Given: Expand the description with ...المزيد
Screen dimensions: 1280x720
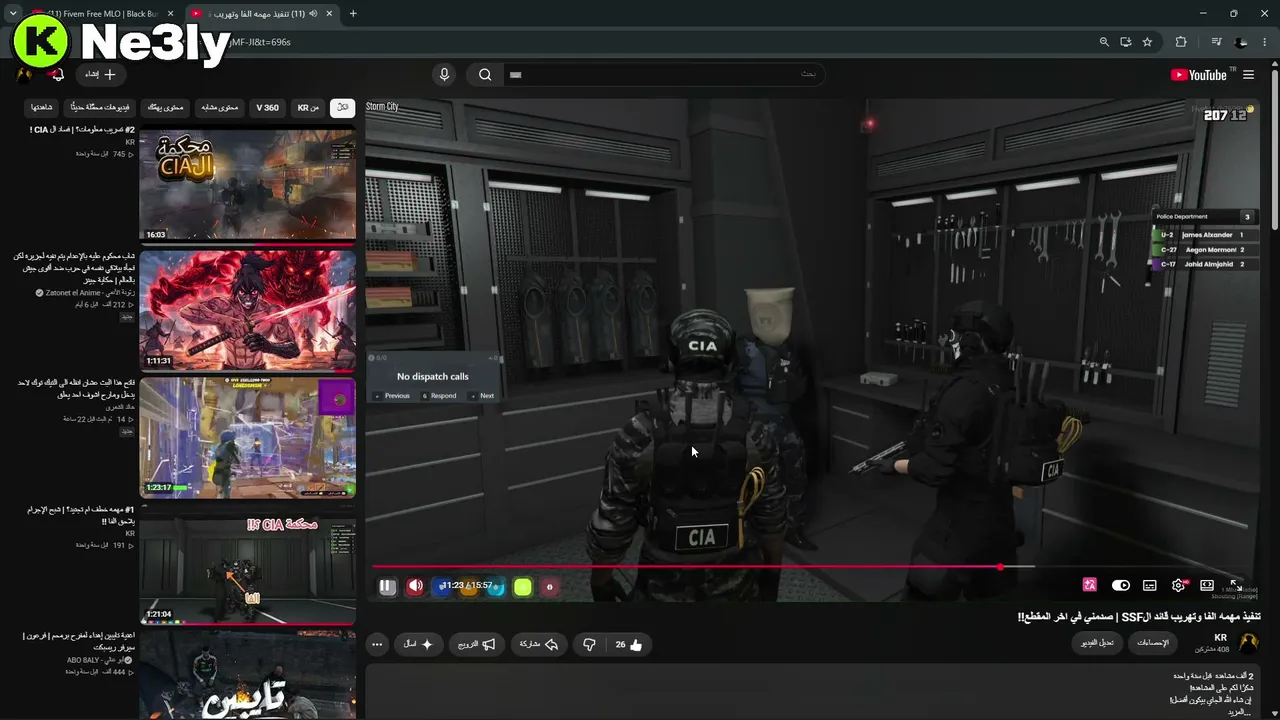Looking at the screenshot, I should tap(1238, 712).
